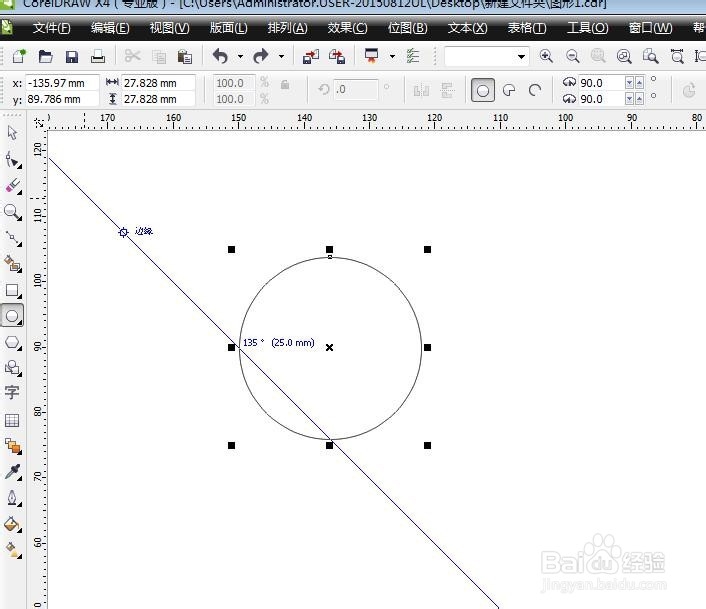Select the Rectangle tool
Screen dimensions: 706x609
pyautogui.click(x=13, y=290)
